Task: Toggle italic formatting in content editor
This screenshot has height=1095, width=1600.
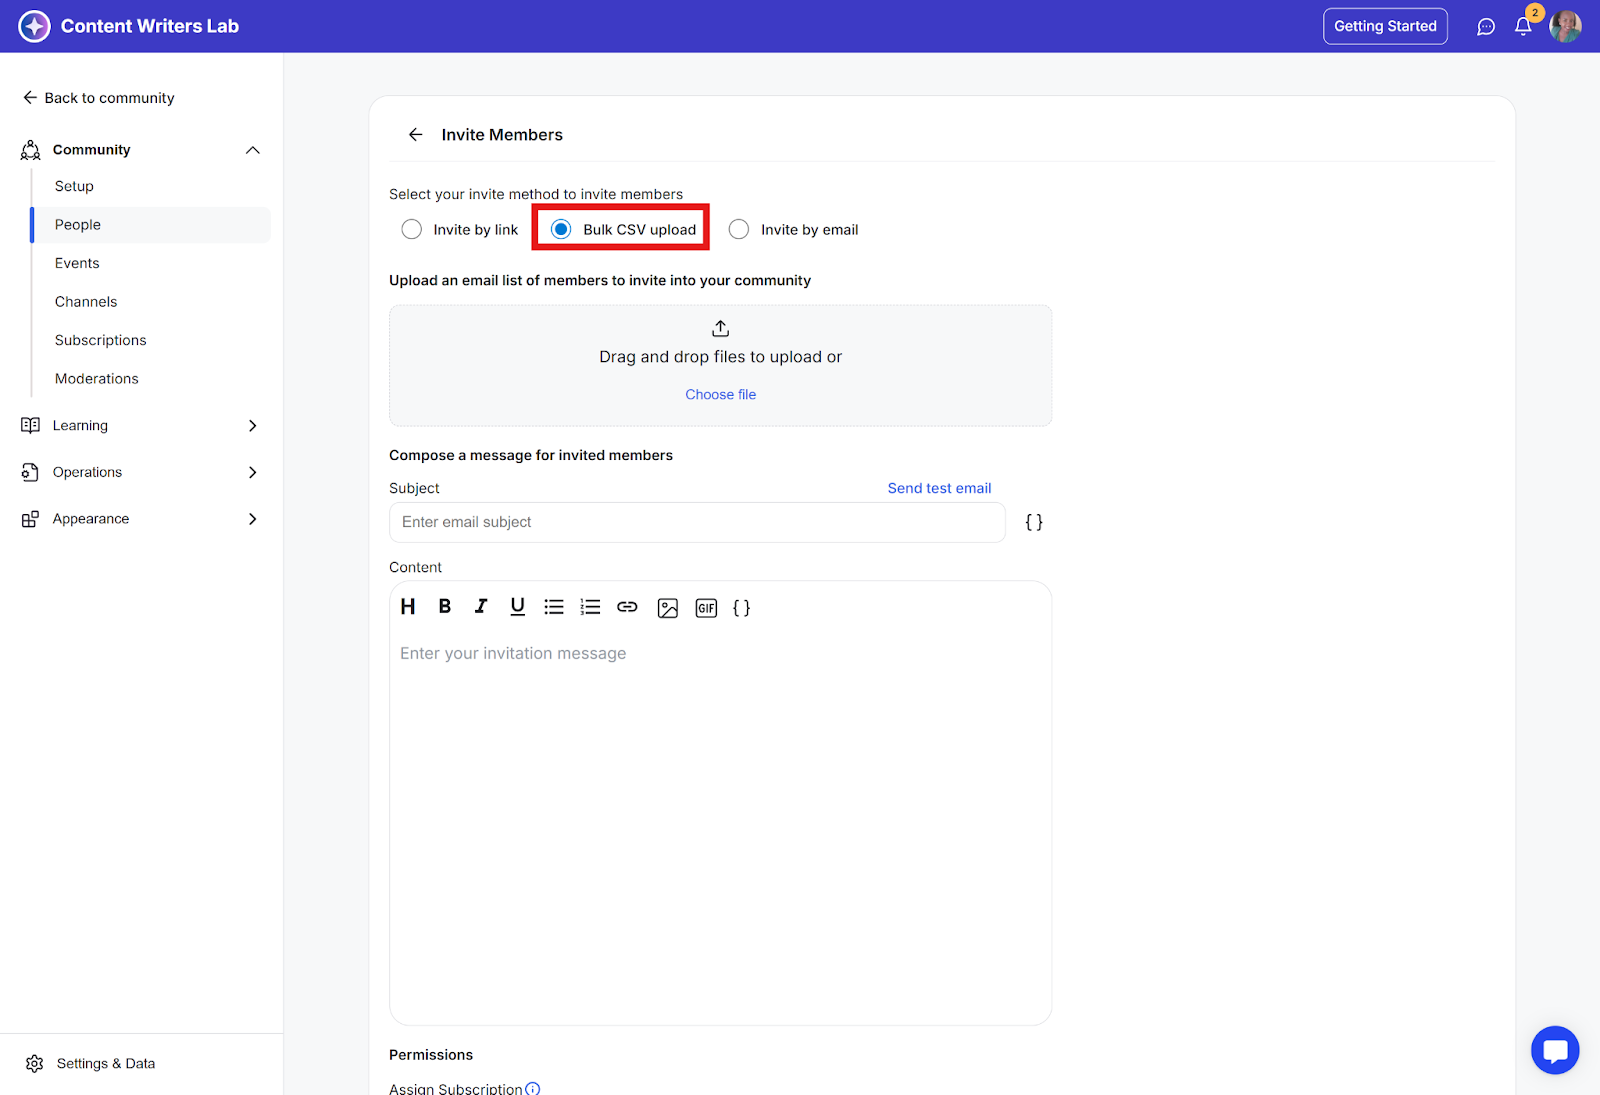Action: [481, 607]
